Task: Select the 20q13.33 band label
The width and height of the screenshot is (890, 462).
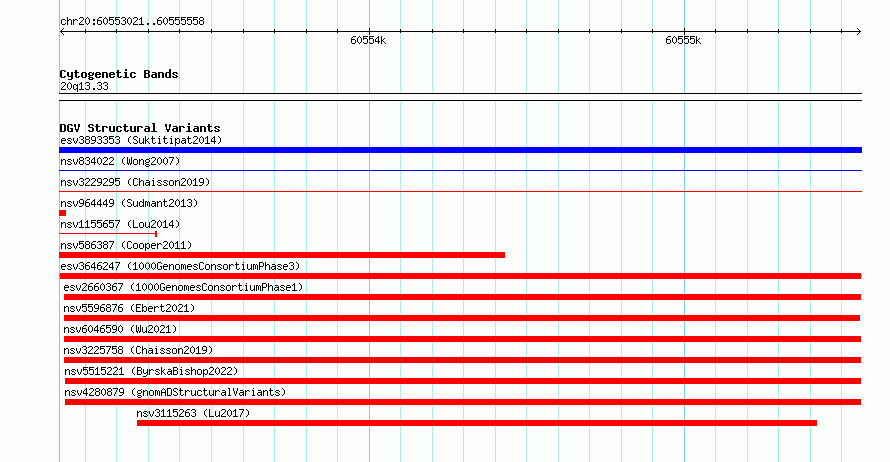Action: (84, 86)
